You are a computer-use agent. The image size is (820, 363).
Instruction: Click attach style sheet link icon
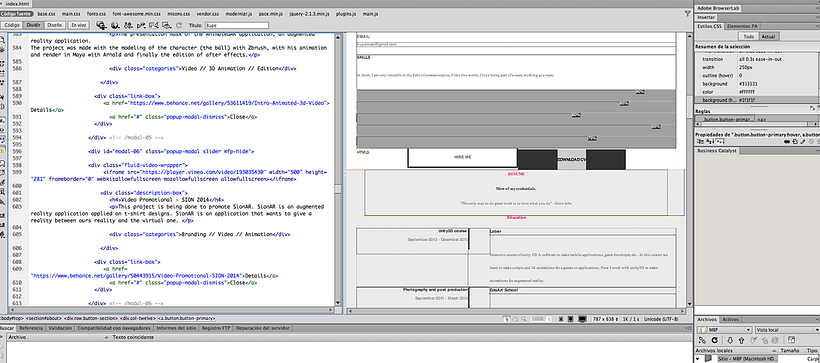[x=788, y=142]
